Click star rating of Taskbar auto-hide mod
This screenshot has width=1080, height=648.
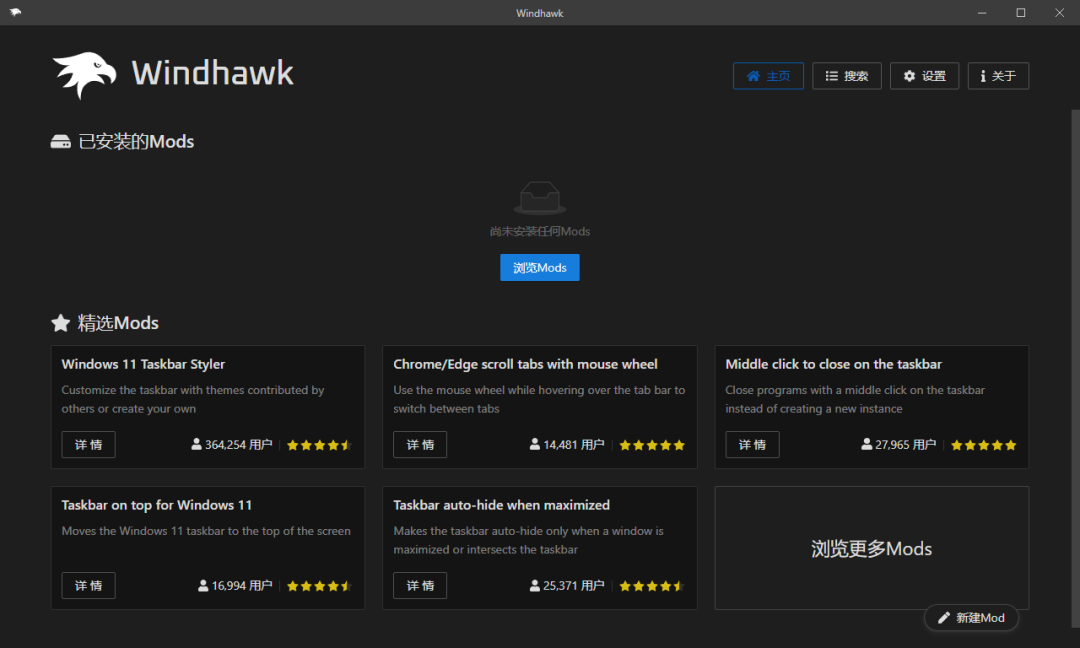click(652, 586)
